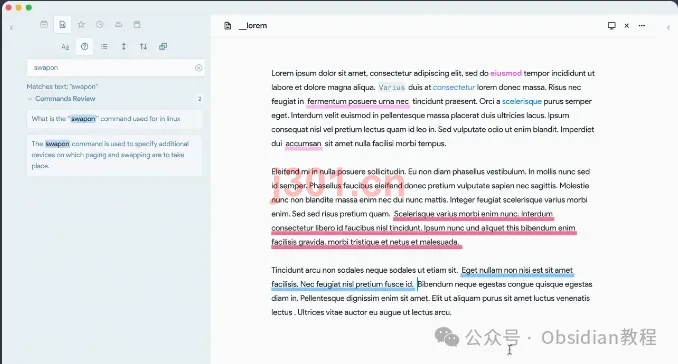Screen dimensions: 678x364
Task: Toggle the search explanation question-mark button
Action: (84, 46)
